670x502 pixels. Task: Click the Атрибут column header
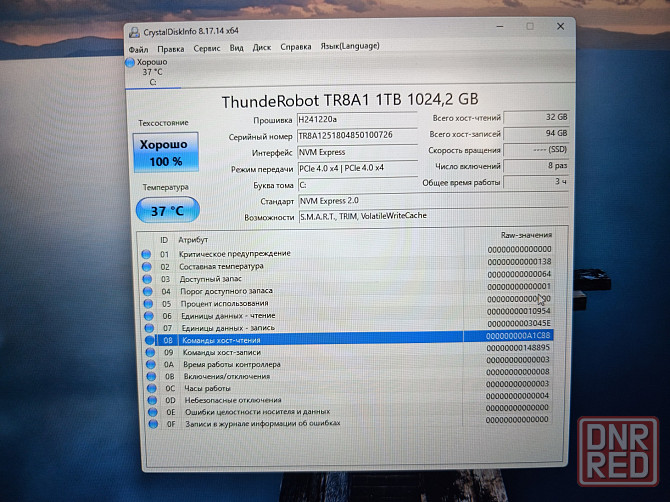193,240
